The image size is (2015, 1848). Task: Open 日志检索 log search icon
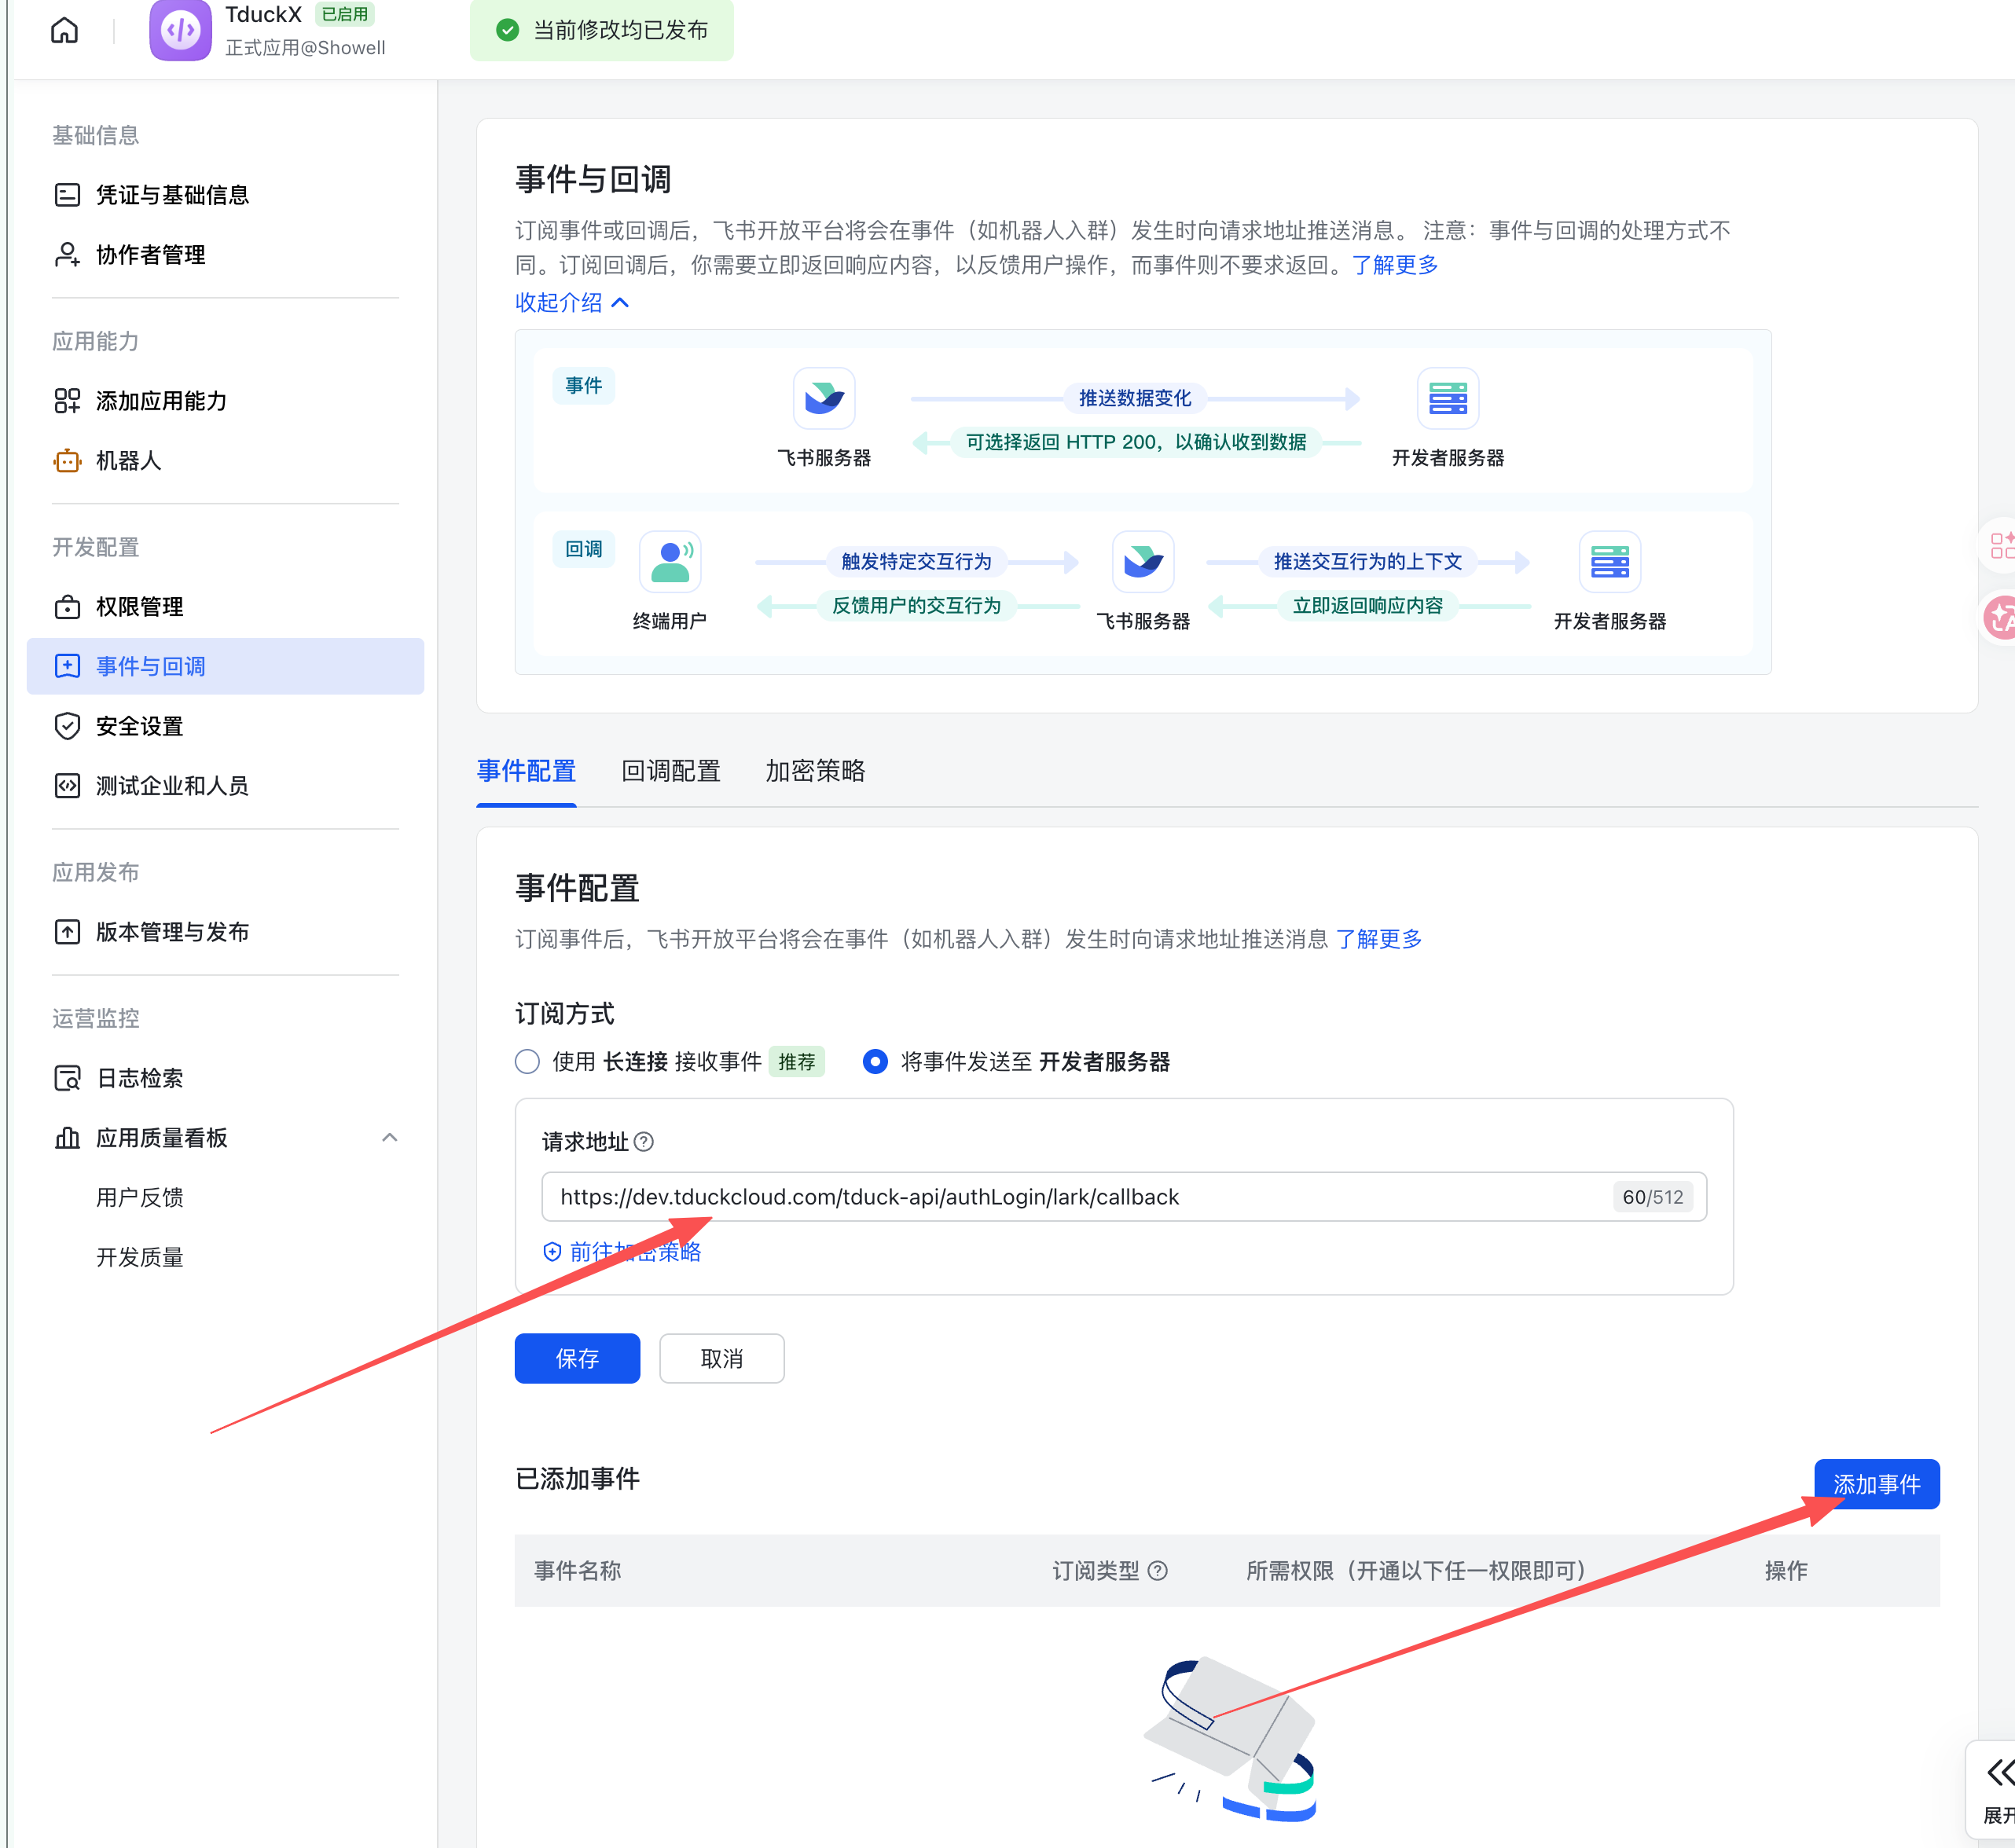click(x=67, y=1078)
